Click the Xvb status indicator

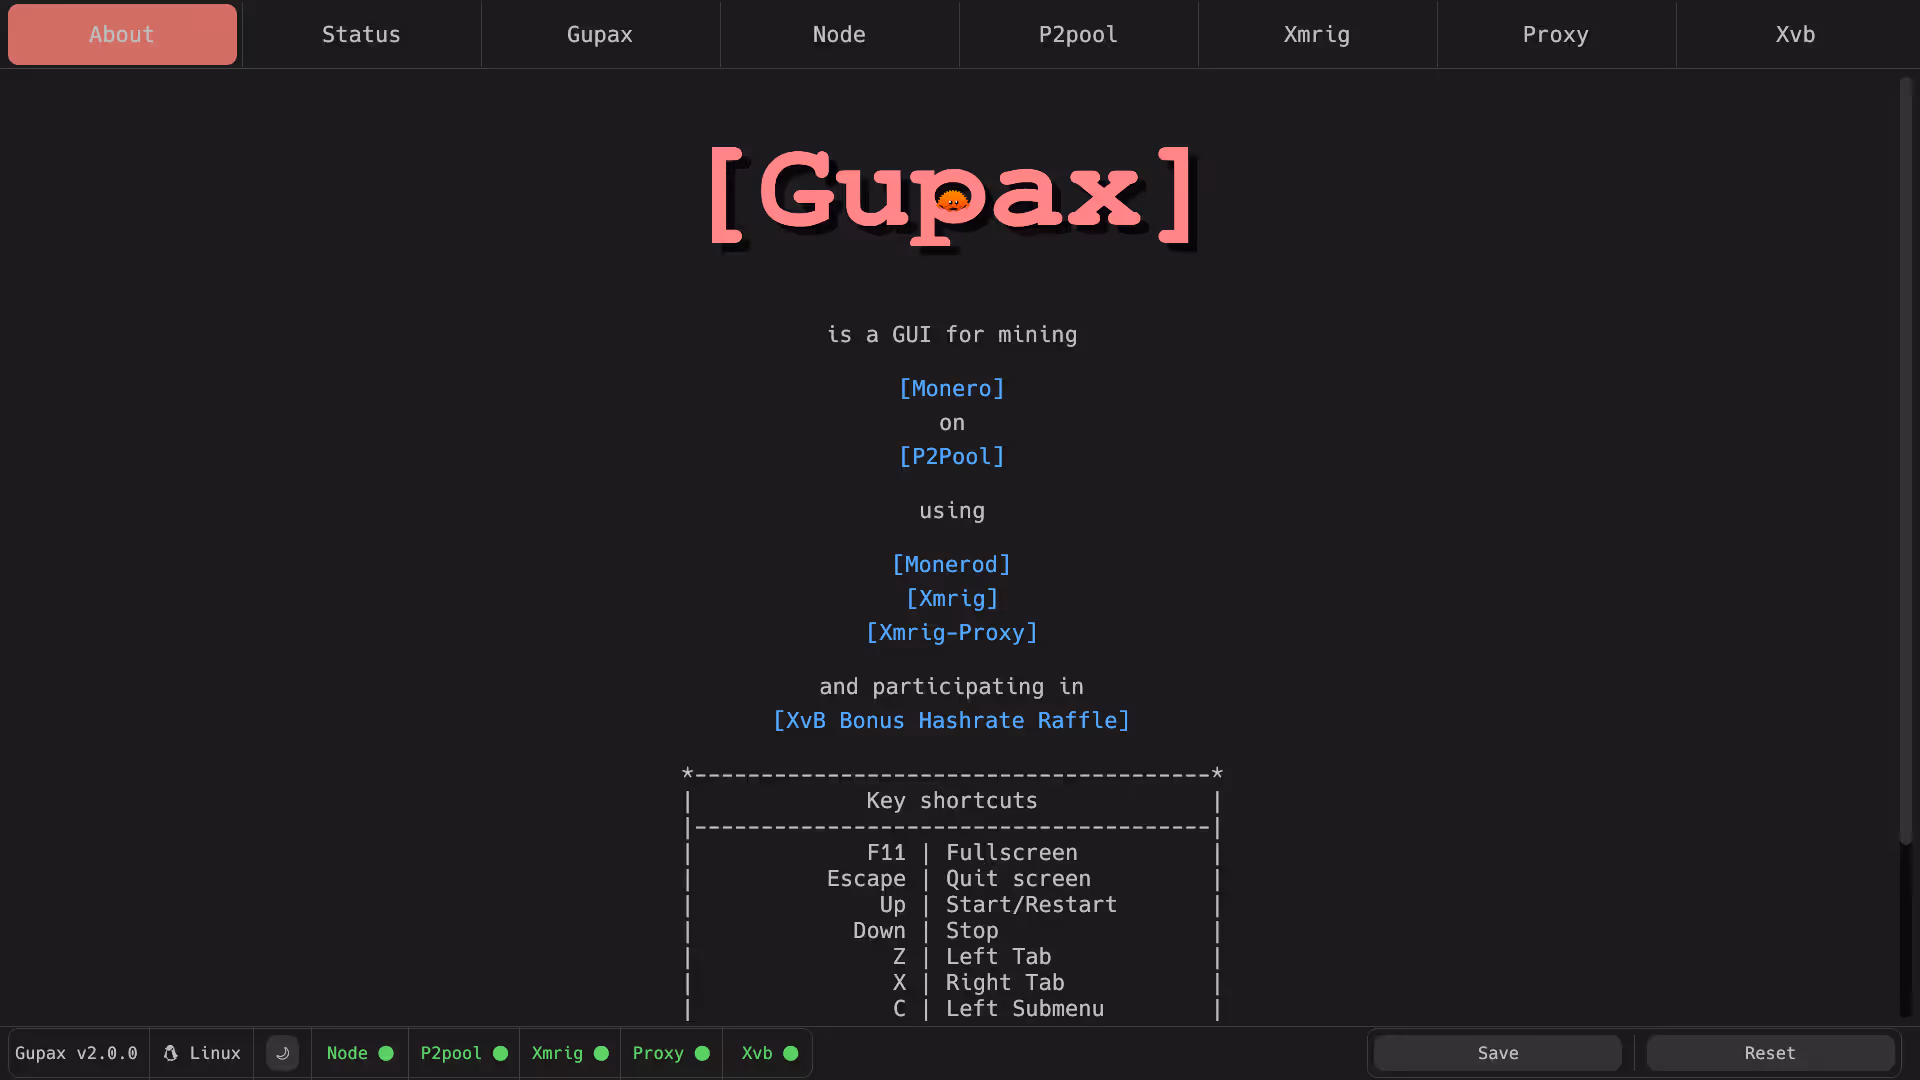coord(790,1053)
